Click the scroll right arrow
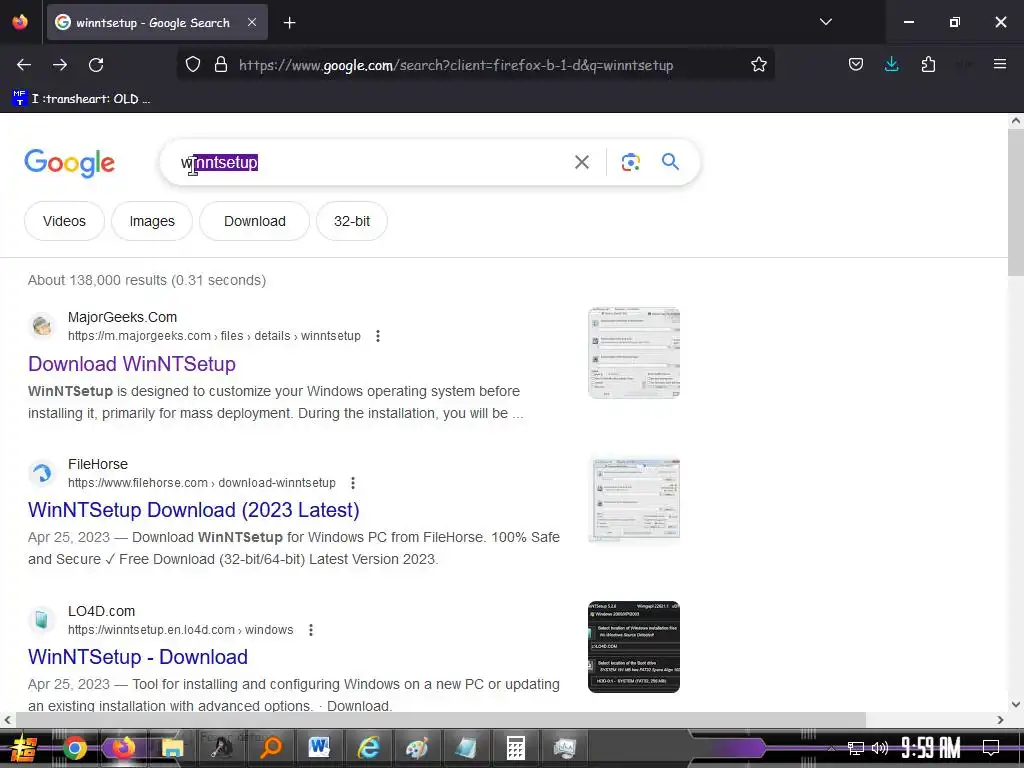 point(1000,720)
